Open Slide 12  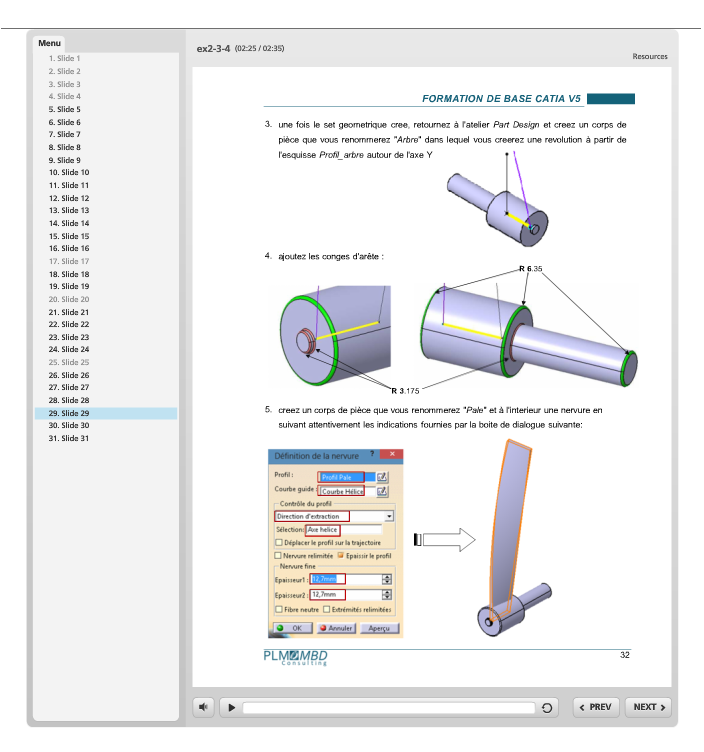[69, 198]
